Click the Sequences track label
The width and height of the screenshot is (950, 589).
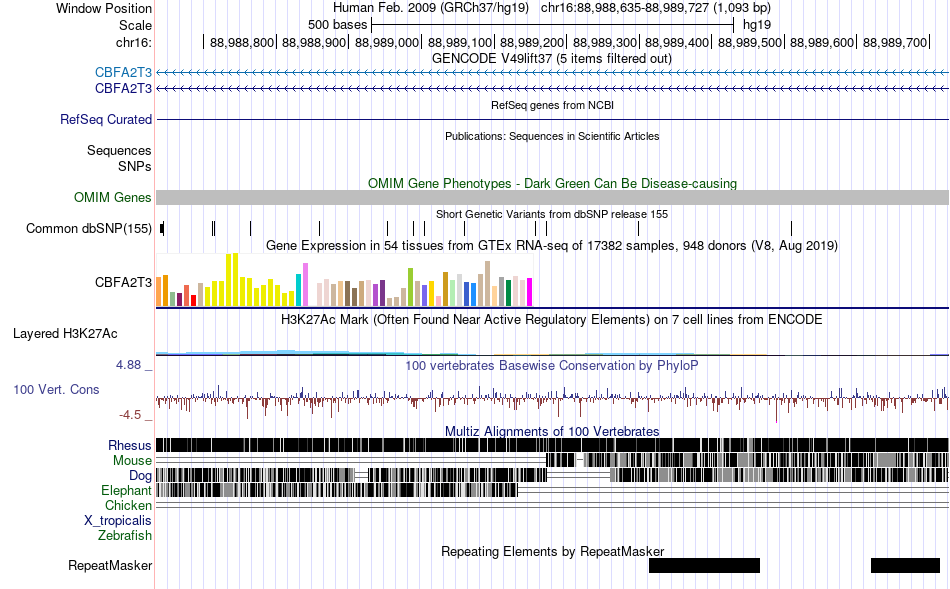point(119,150)
